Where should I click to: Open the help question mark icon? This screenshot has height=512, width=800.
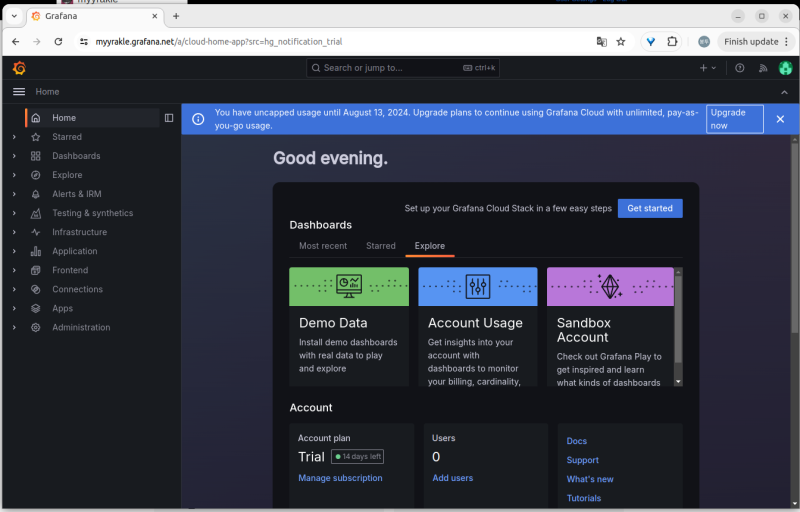tap(740, 68)
